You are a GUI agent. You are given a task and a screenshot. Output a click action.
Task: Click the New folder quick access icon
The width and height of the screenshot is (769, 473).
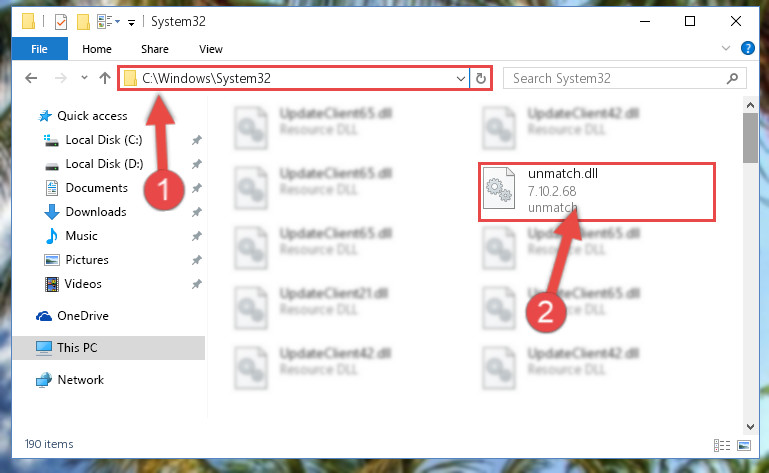pos(83,22)
